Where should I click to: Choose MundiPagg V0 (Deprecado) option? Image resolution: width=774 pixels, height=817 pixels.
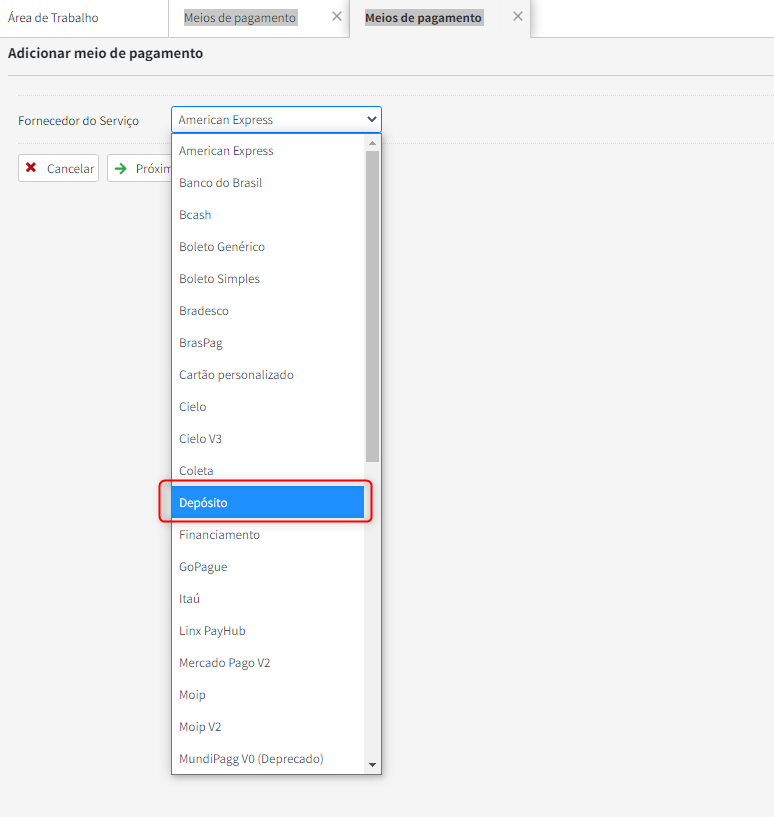268,759
